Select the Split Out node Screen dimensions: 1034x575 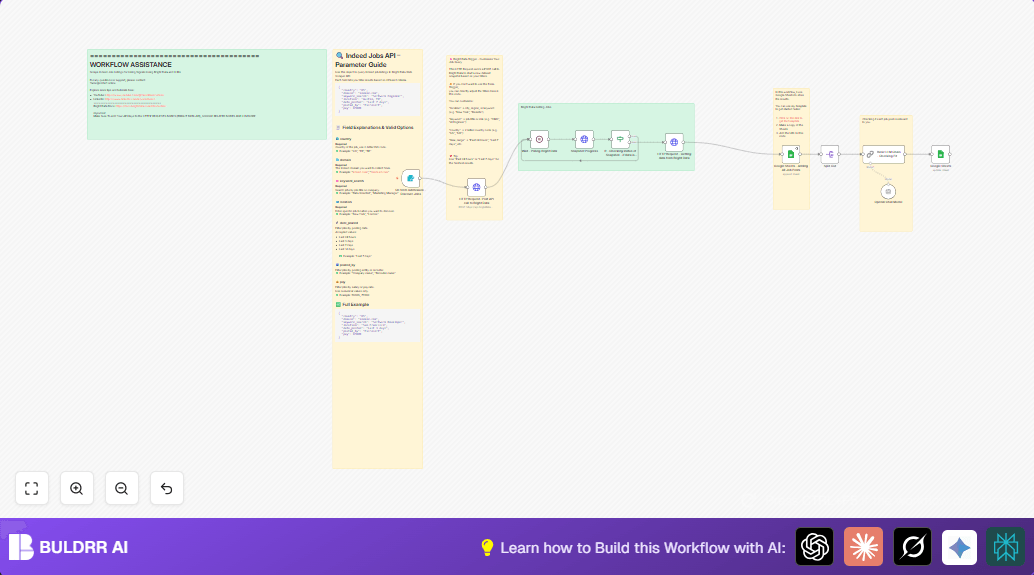tap(830, 154)
